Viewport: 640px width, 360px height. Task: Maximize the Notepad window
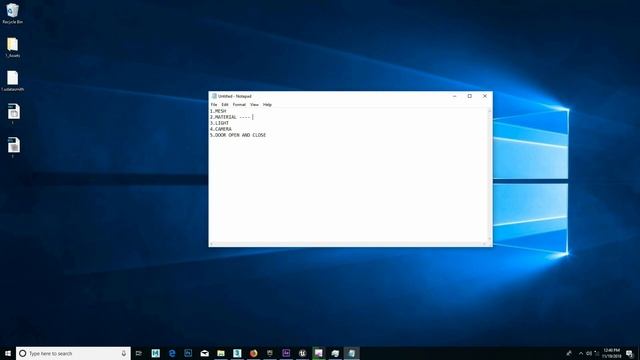click(470, 96)
